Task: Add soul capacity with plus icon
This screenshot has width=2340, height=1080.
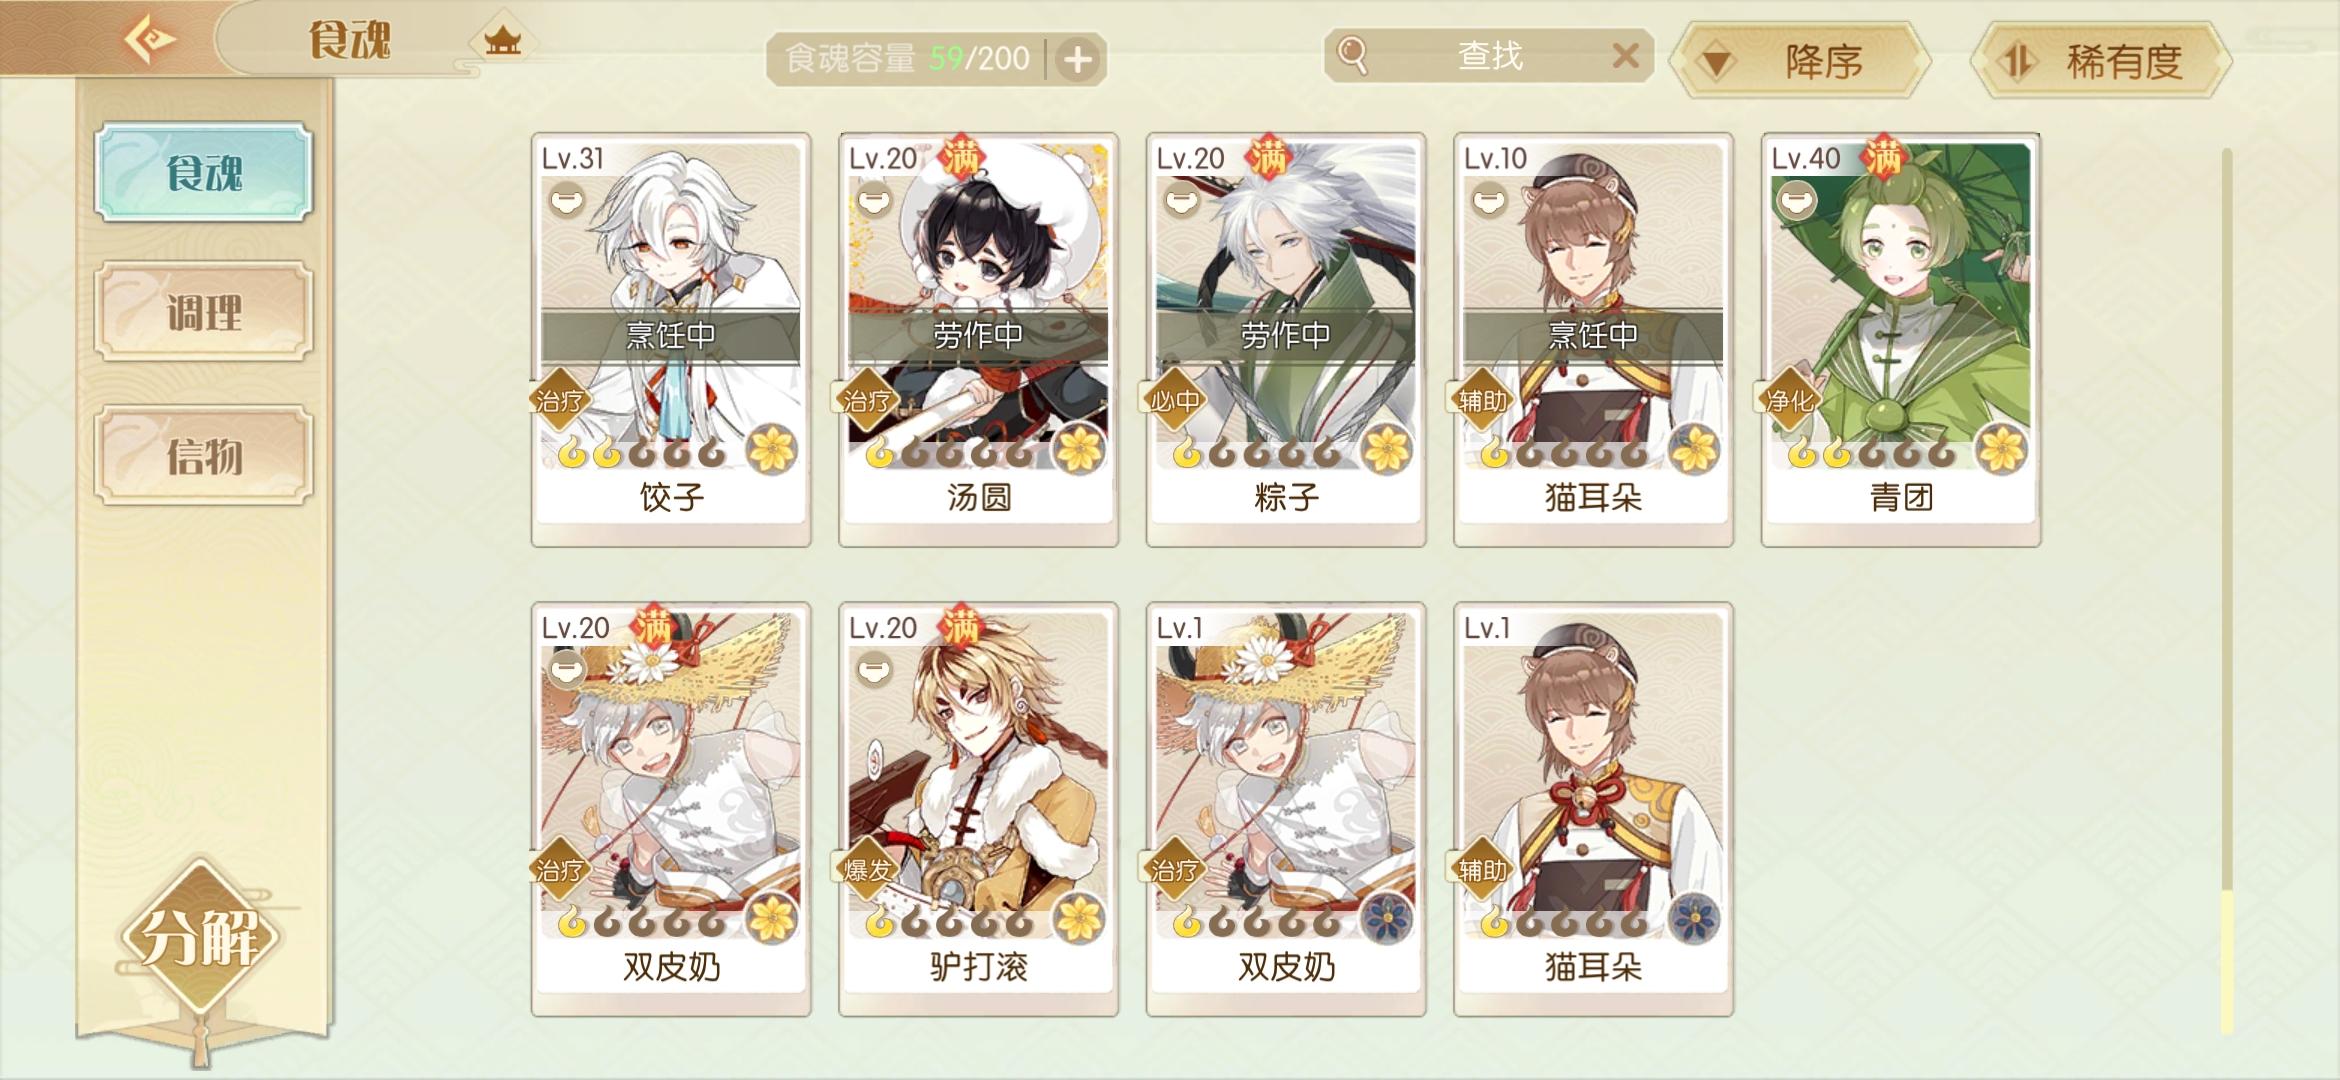Action: click(x=1077, y=60)
